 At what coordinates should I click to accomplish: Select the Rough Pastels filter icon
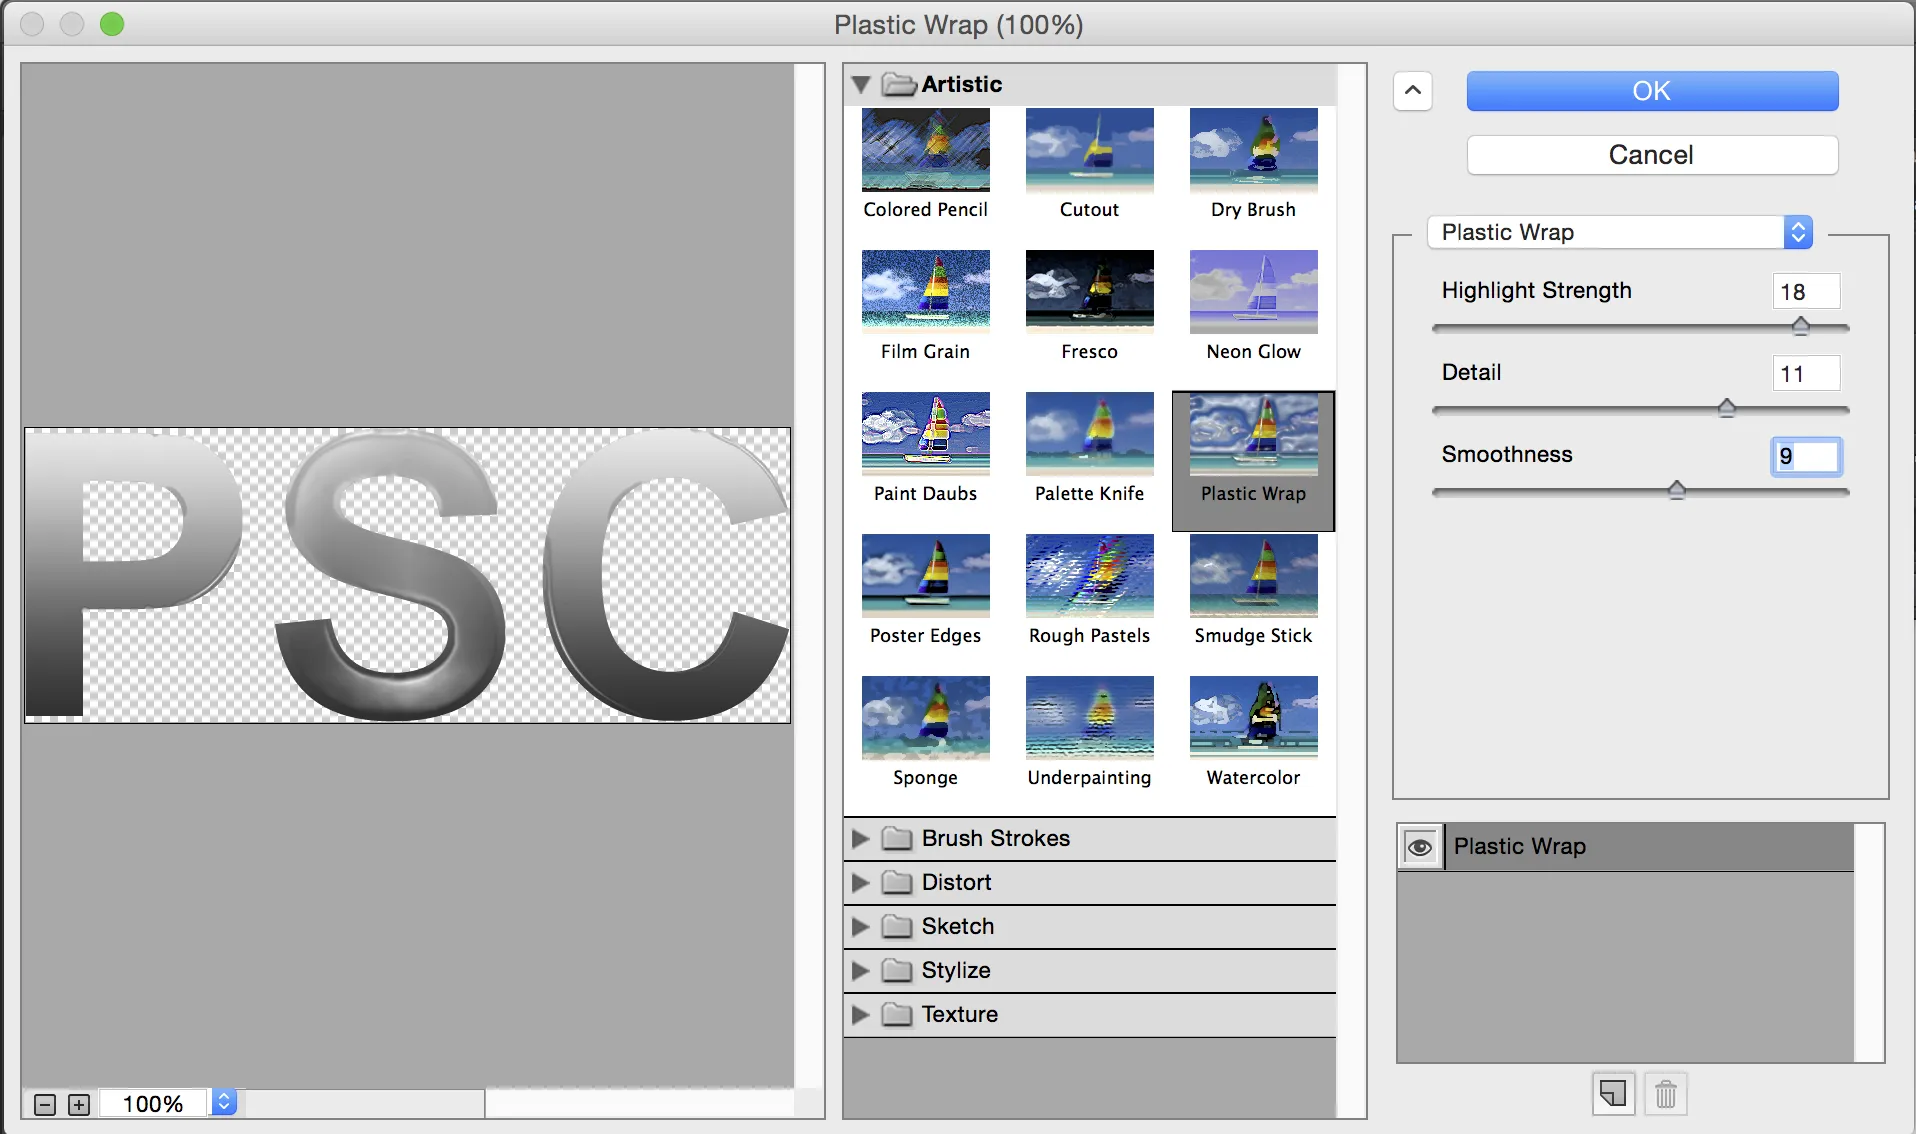click(x=1089, y=576)
